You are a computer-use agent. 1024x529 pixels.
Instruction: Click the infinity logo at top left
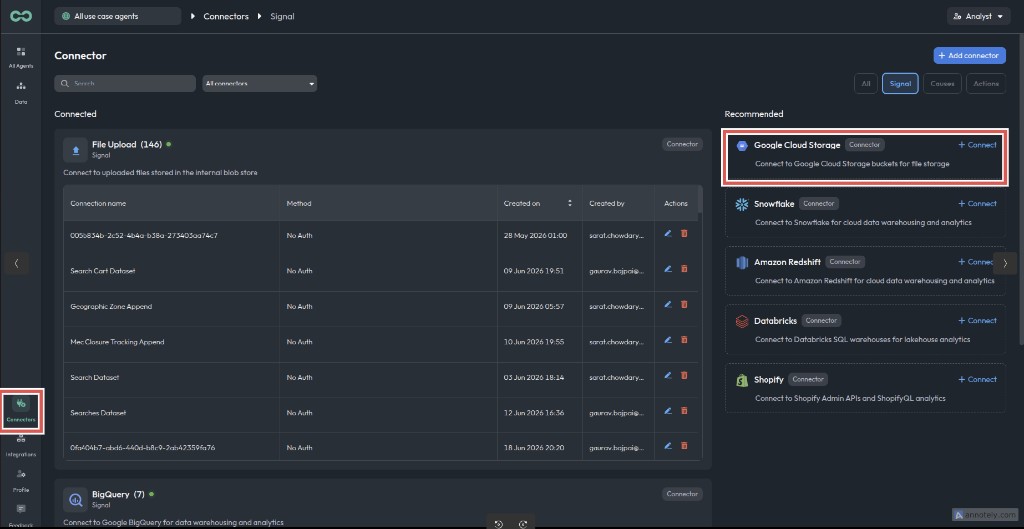click(x=21, y=16)
